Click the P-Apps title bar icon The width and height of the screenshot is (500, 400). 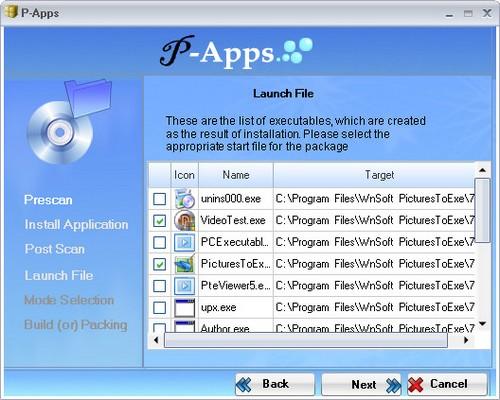(x=11, y=12)
